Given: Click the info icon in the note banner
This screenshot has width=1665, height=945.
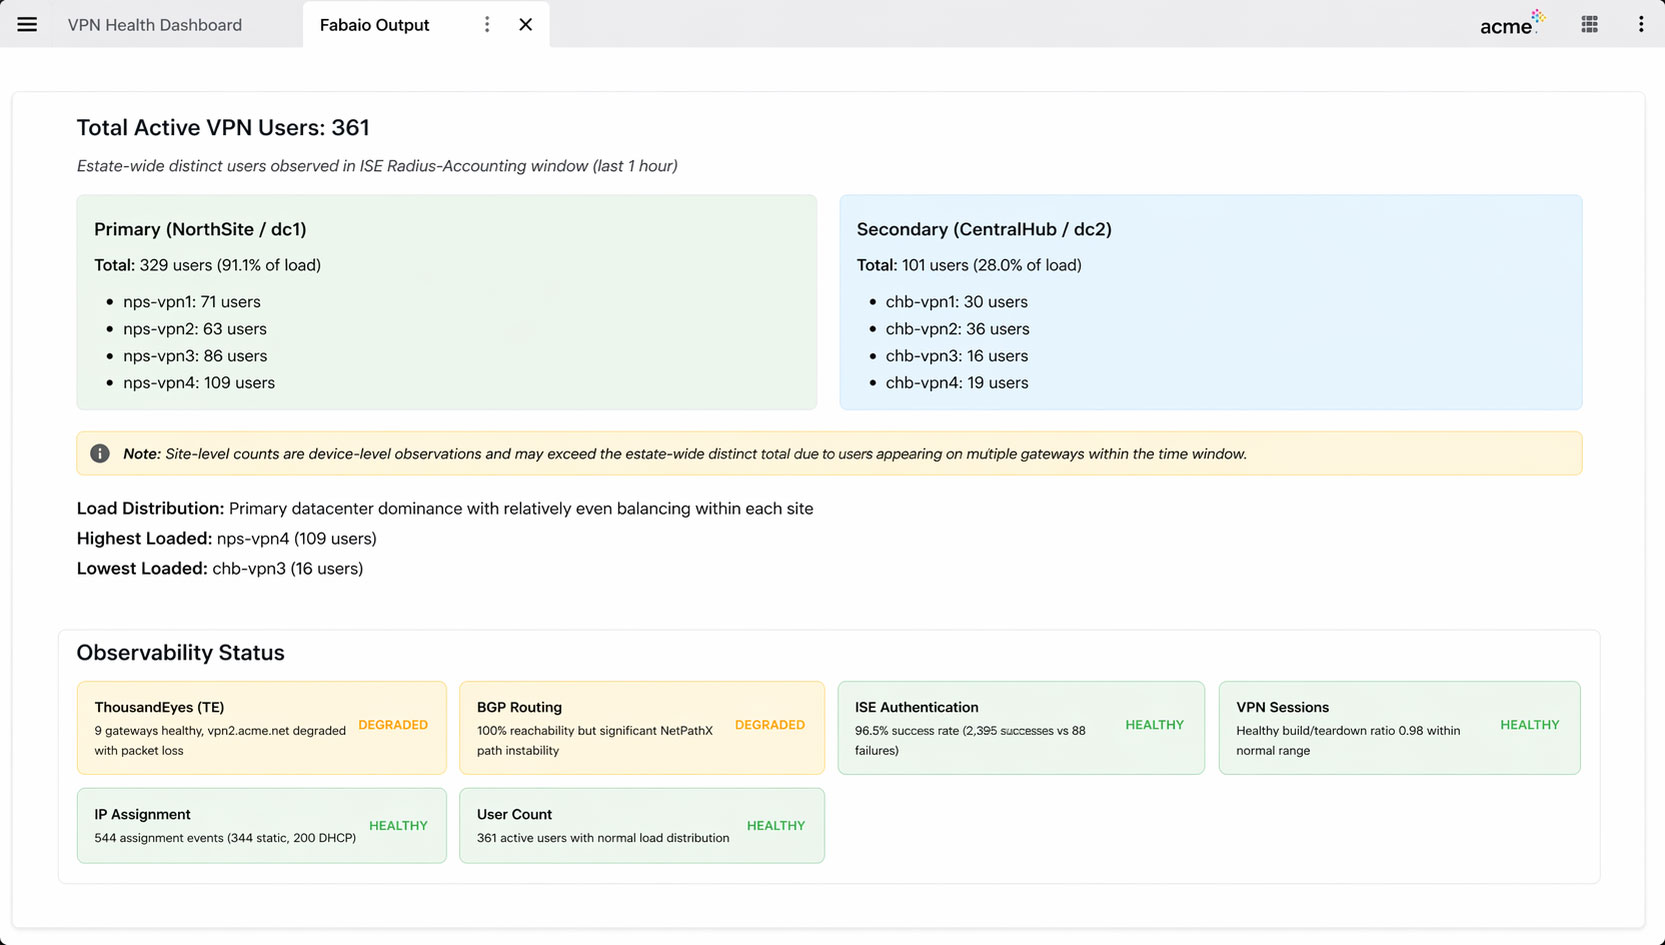Looking at the screenshot, I should pyautogui.click(x=100, y=454).
